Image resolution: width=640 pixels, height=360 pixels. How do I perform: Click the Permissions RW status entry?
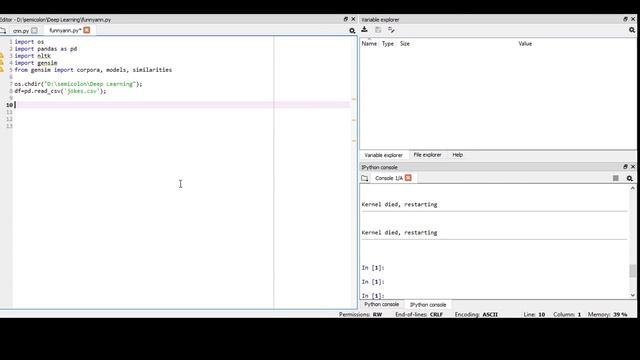(x=360, y=315)
